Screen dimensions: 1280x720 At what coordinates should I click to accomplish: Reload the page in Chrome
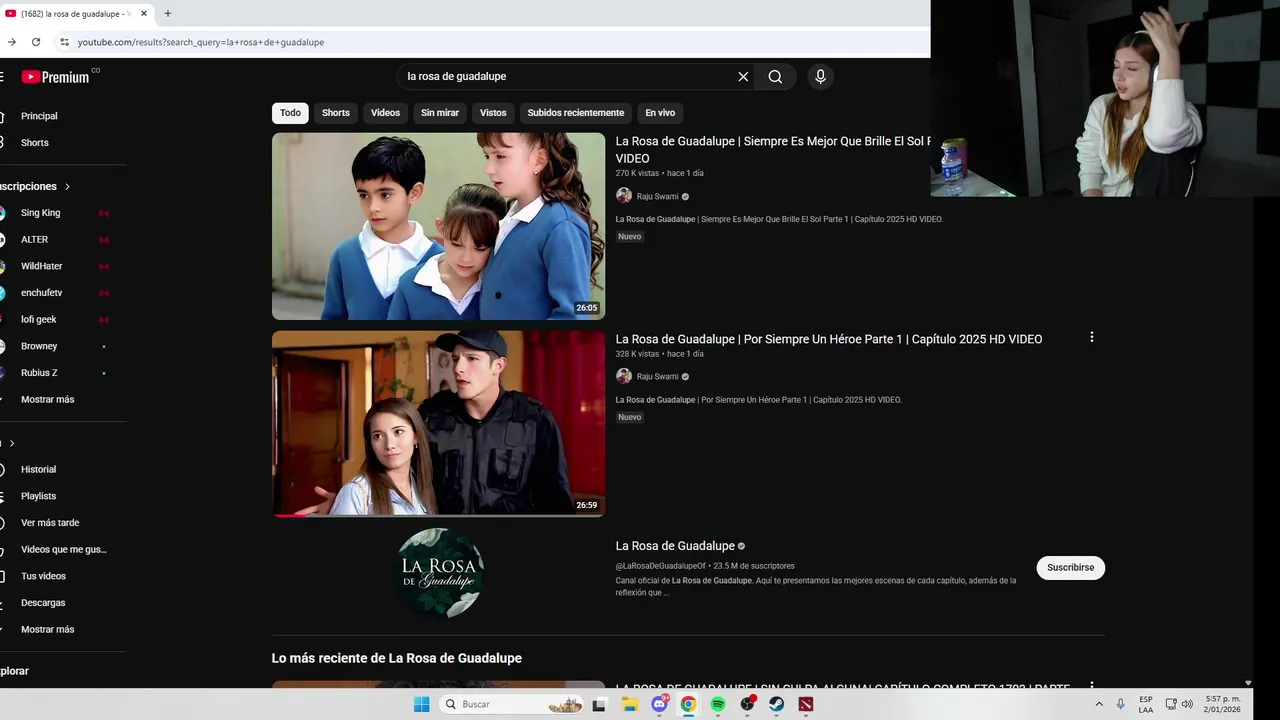pos(36,42)
